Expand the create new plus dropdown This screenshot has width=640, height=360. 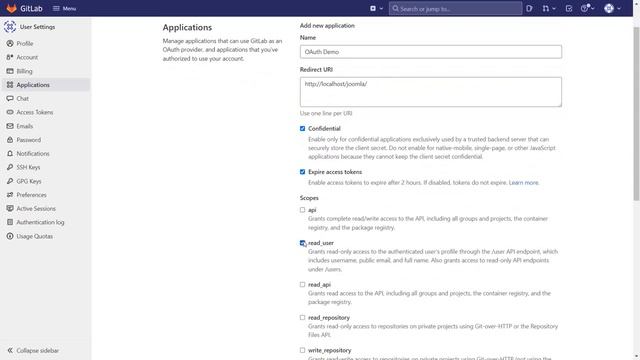tap(376, 9)
